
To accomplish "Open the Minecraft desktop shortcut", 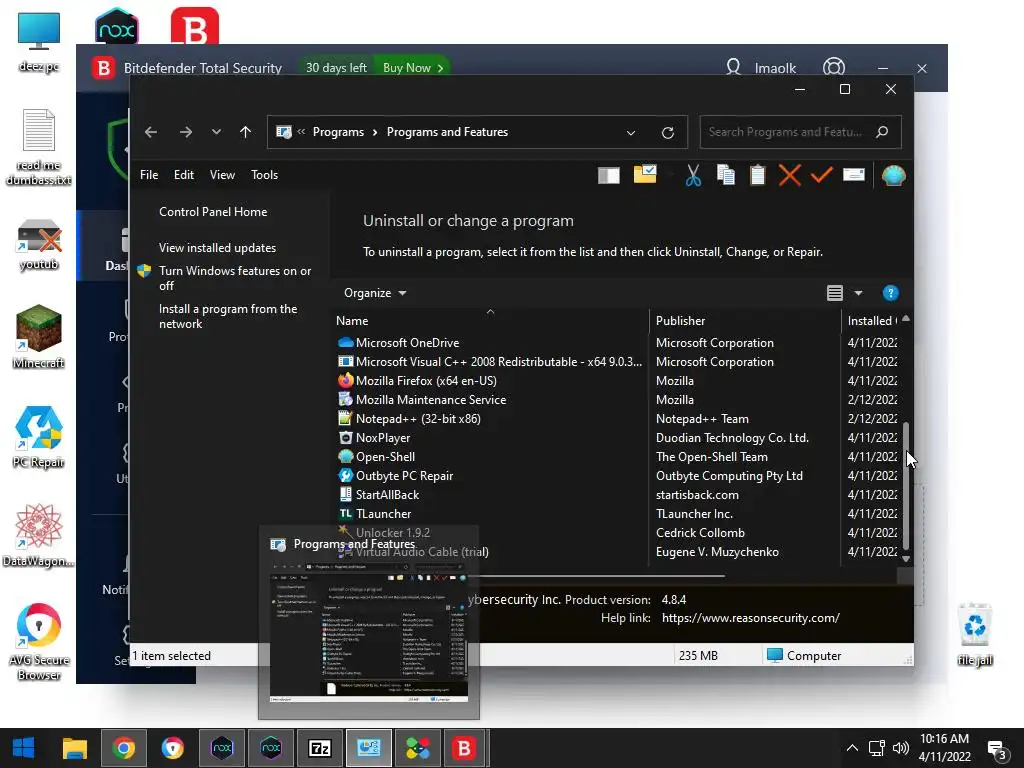I will (x=39, y=336).
